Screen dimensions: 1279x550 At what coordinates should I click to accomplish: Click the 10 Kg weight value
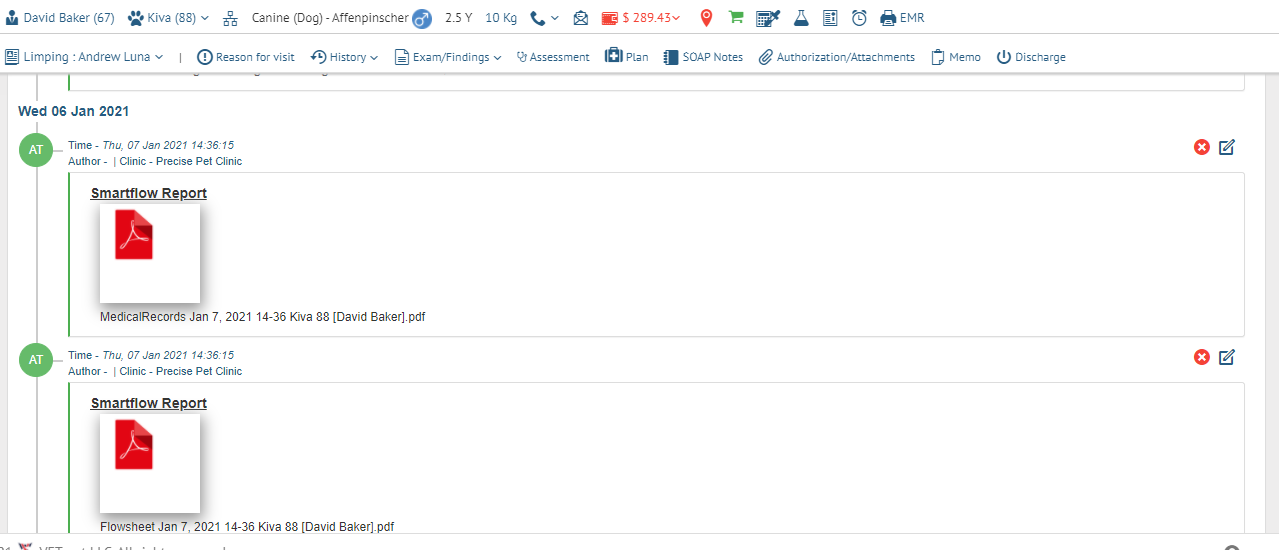coord(501,18)
